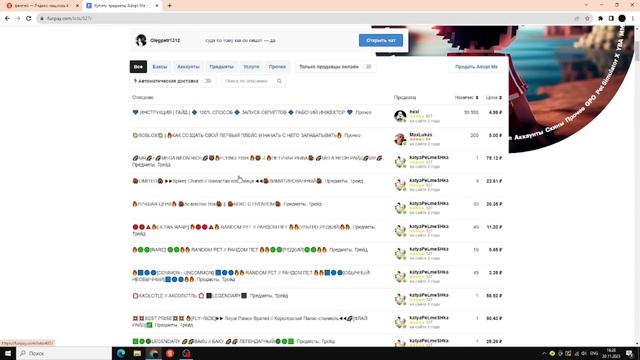Select the 'Предметы' category tab

[x=221, y=67]
